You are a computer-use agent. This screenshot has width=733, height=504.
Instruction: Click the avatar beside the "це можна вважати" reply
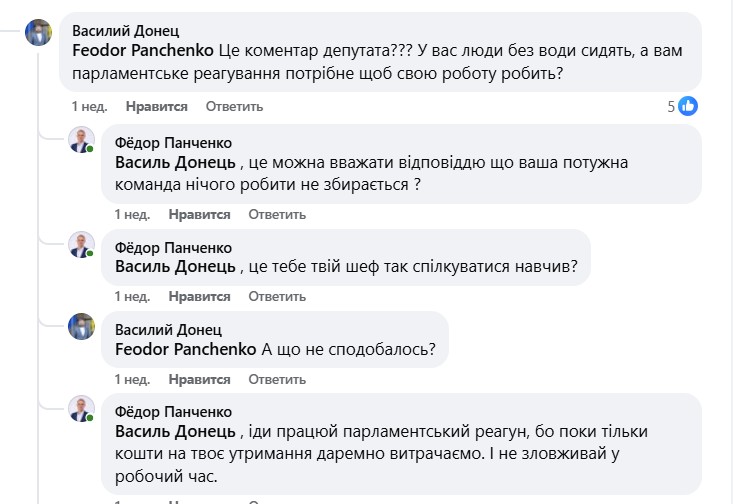pos(81,140)
